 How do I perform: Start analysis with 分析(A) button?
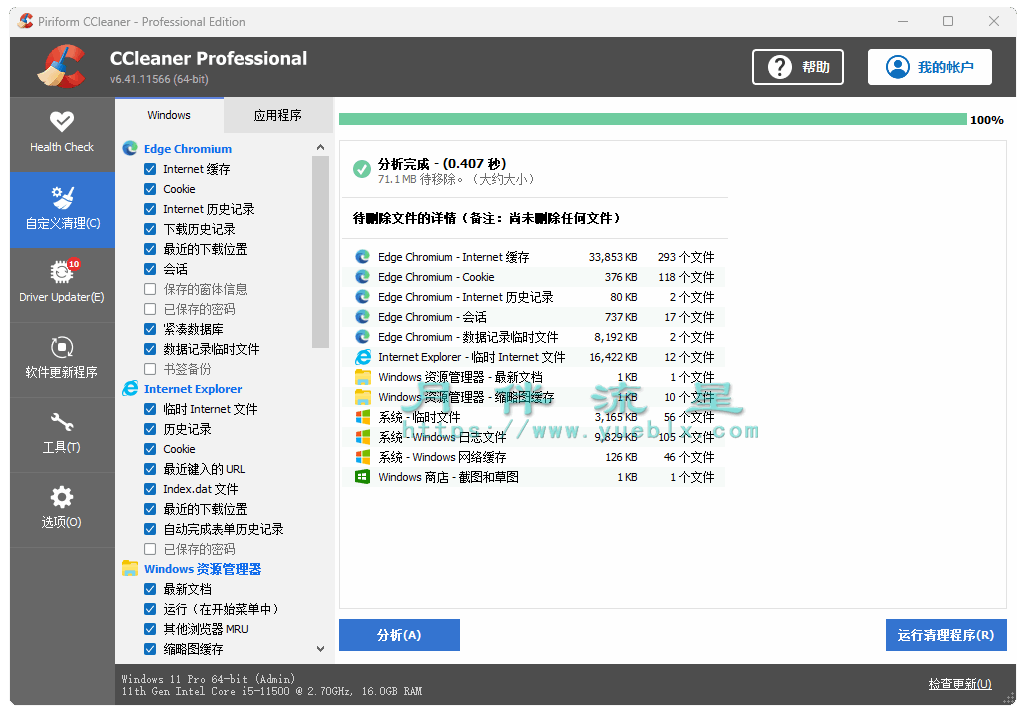(399, 635)
